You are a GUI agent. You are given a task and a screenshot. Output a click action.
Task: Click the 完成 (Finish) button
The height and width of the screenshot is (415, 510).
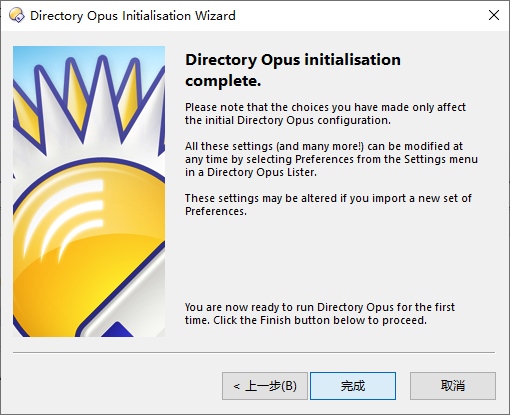coord(353,386)
